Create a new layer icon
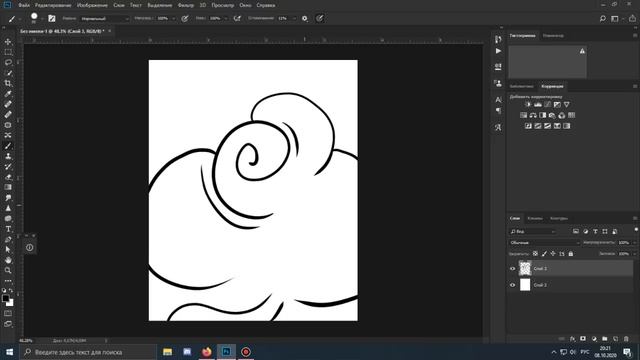 coord(615,339)
